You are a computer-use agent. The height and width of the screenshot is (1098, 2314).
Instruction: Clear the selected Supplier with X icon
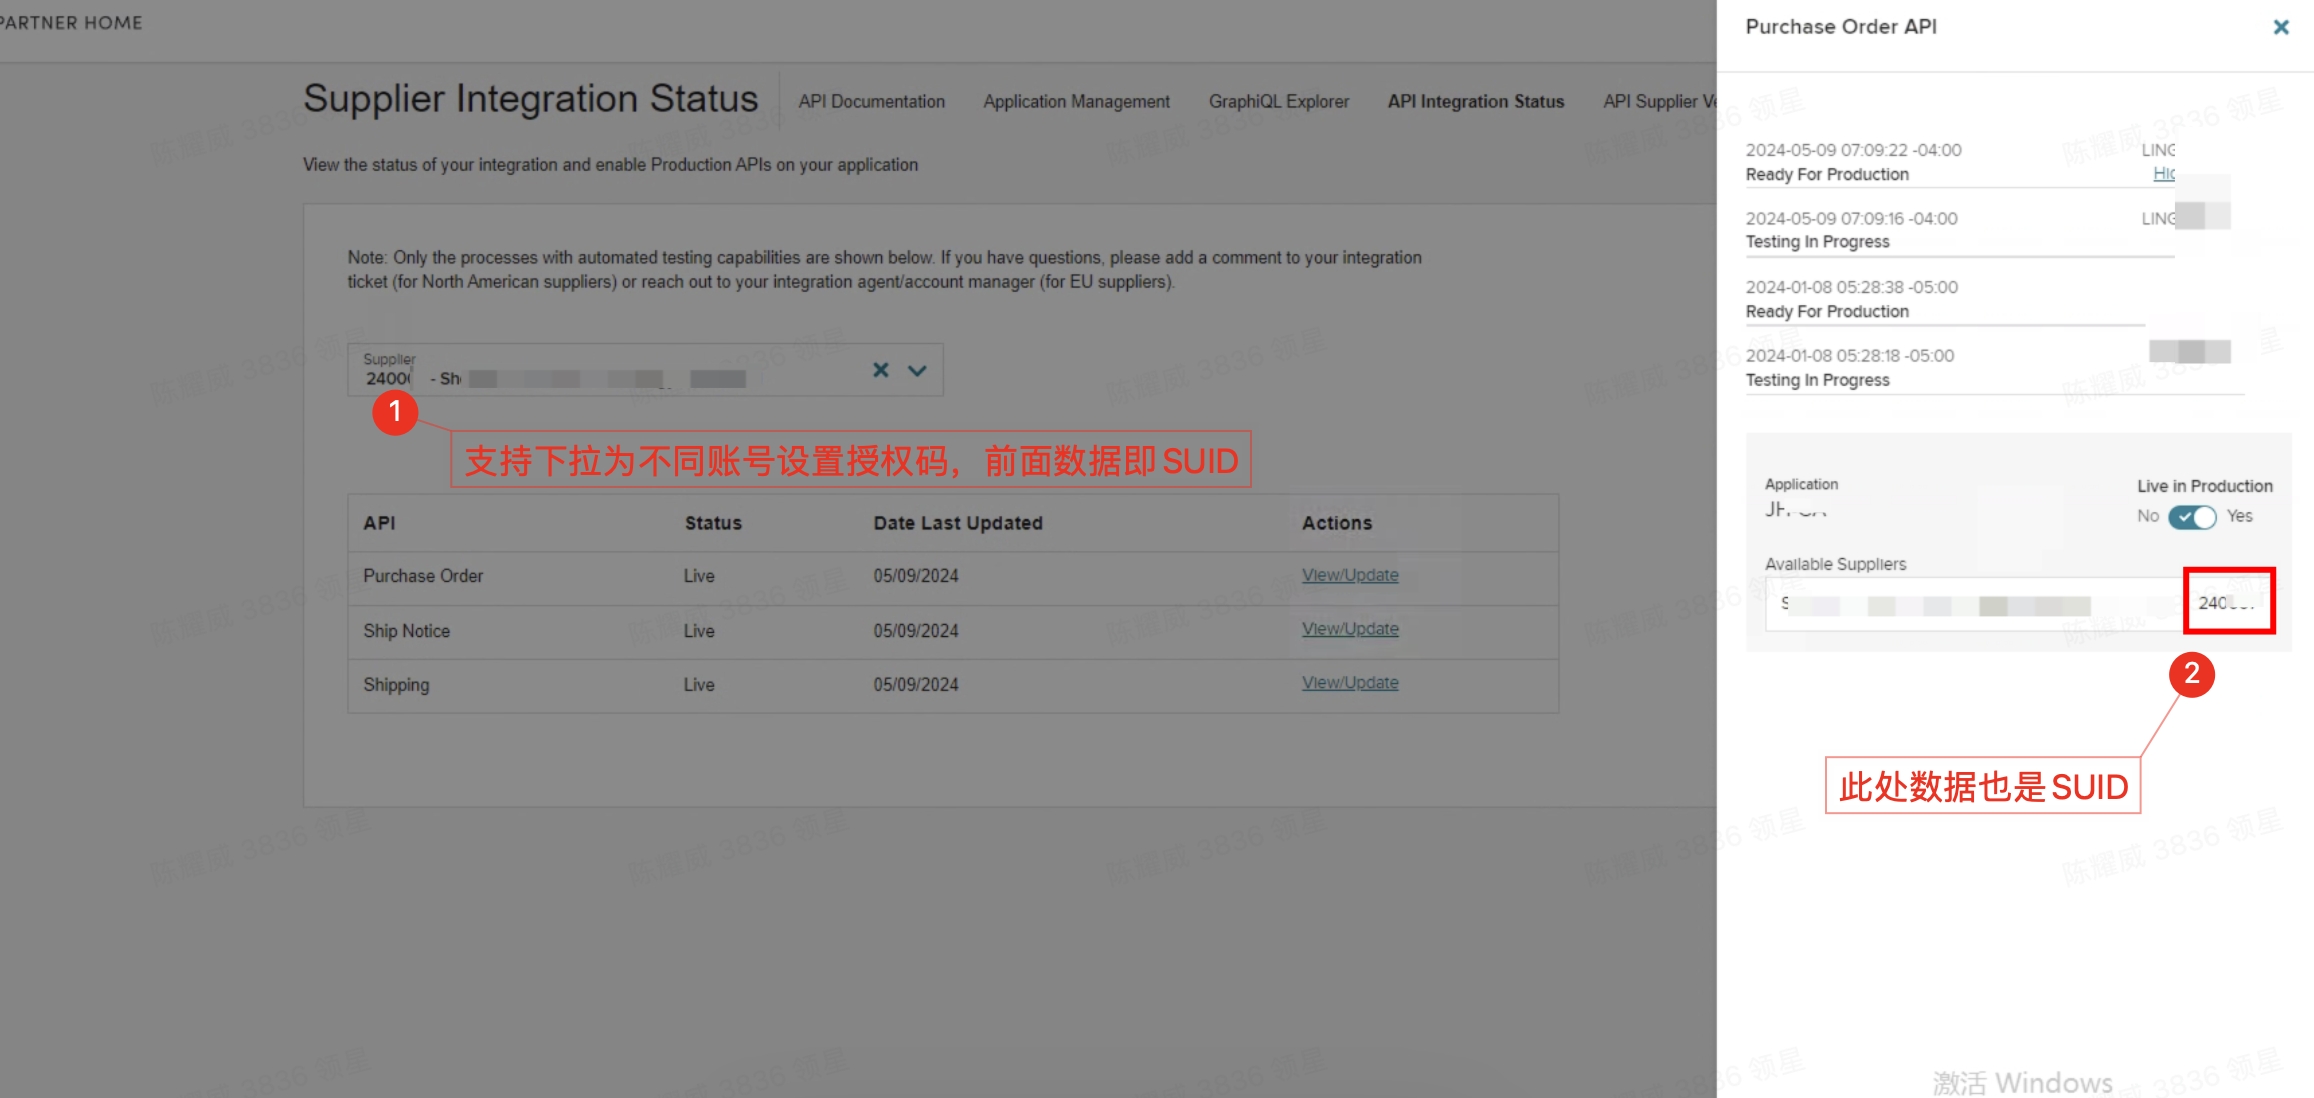880,370
